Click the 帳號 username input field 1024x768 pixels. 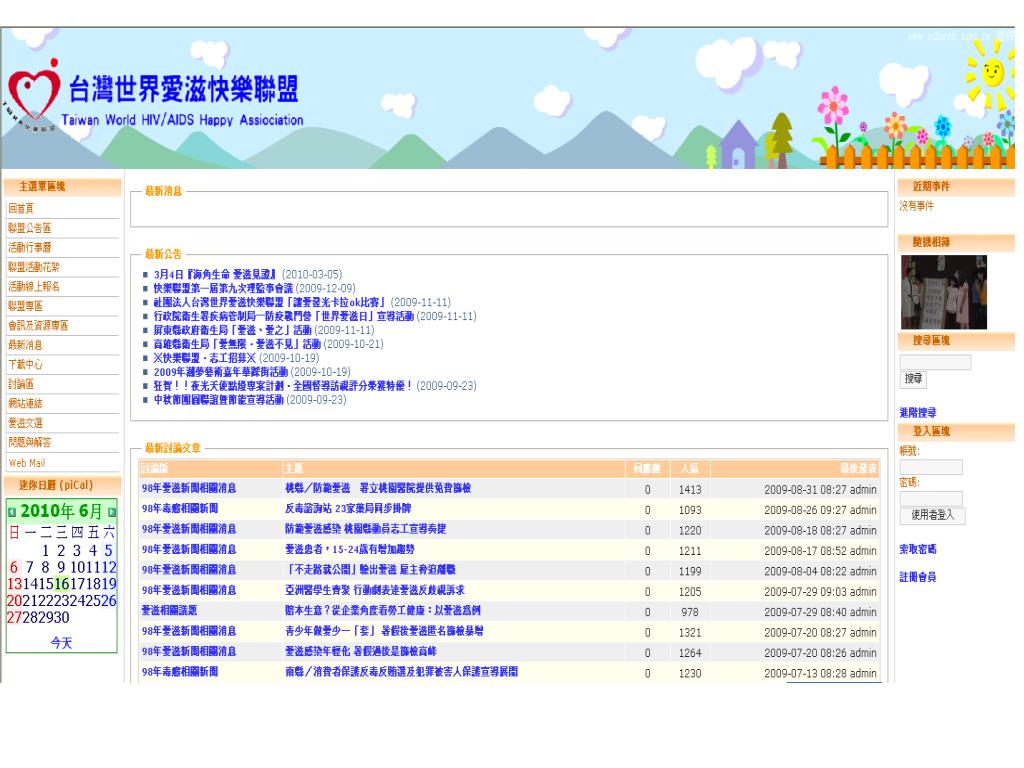(x=931, y=467)
